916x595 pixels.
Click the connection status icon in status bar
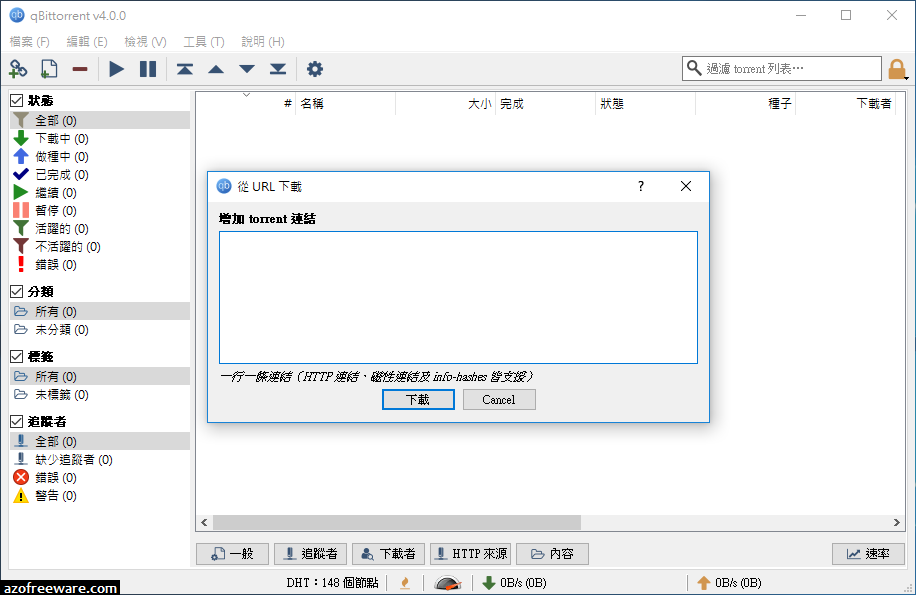447,582
